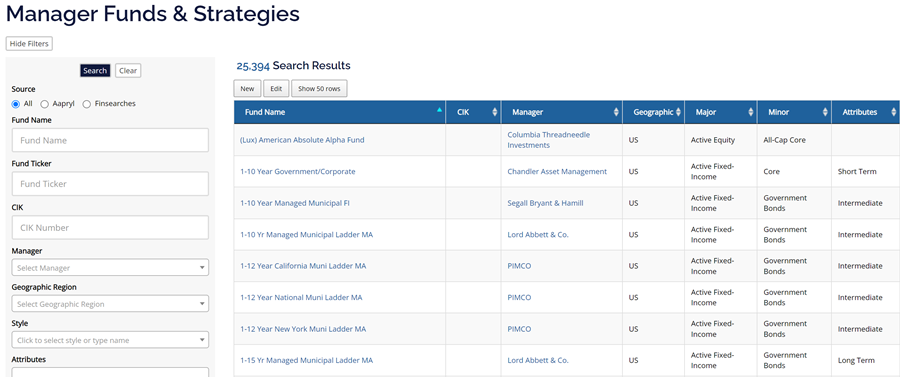The image size is (900, 377).
Task: Open 1-10 Year Government/Corporate fund link
Action: pos(297,172)
